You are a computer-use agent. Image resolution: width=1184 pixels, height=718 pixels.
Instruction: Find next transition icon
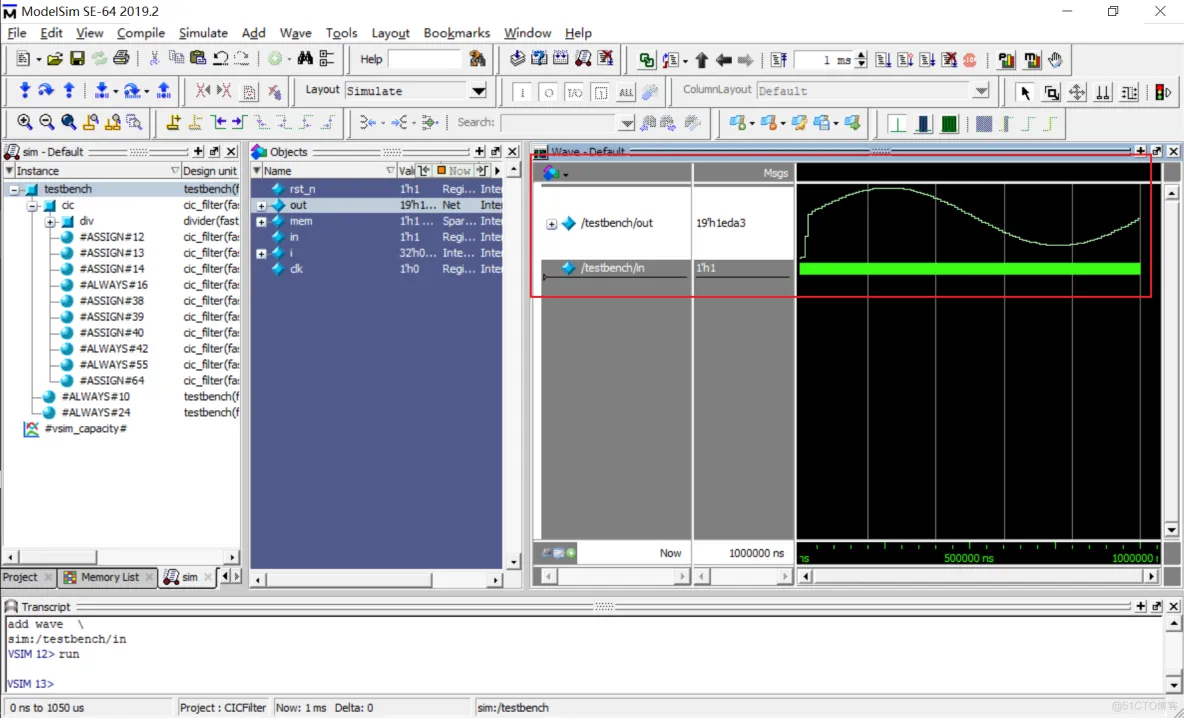click(x=239, y=122)
